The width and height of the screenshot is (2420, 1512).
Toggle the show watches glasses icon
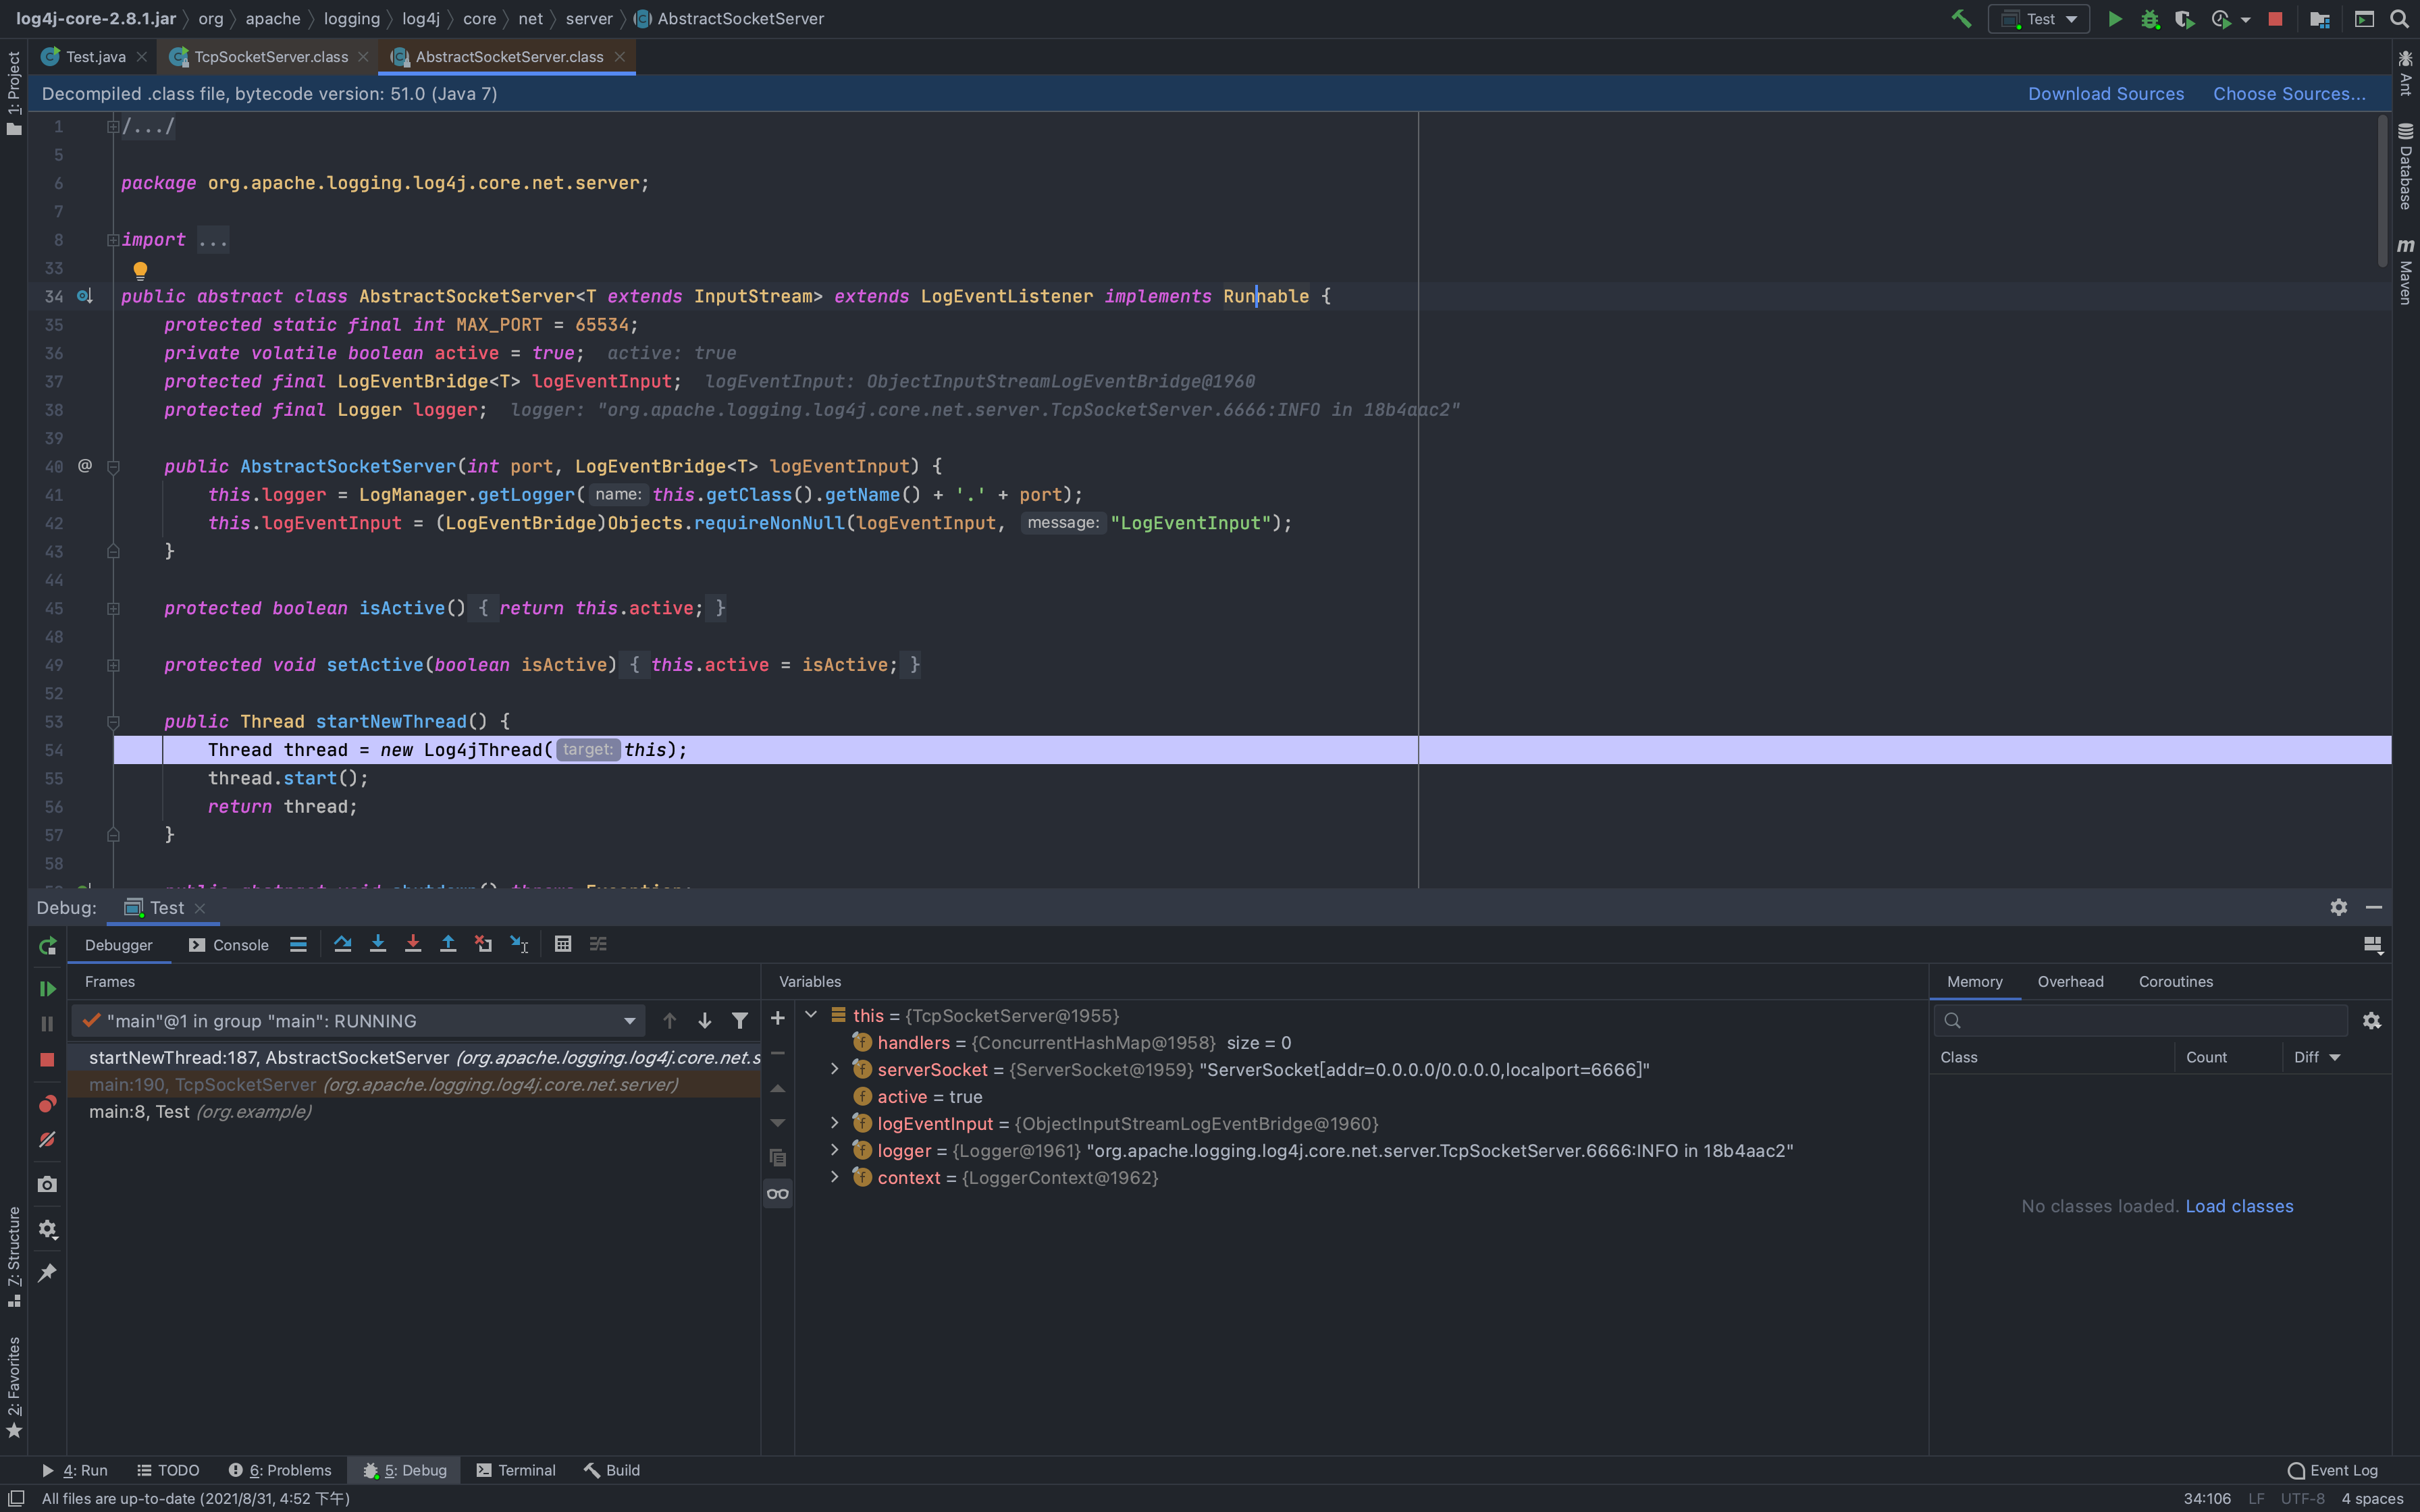click(x=778, y=1194)
